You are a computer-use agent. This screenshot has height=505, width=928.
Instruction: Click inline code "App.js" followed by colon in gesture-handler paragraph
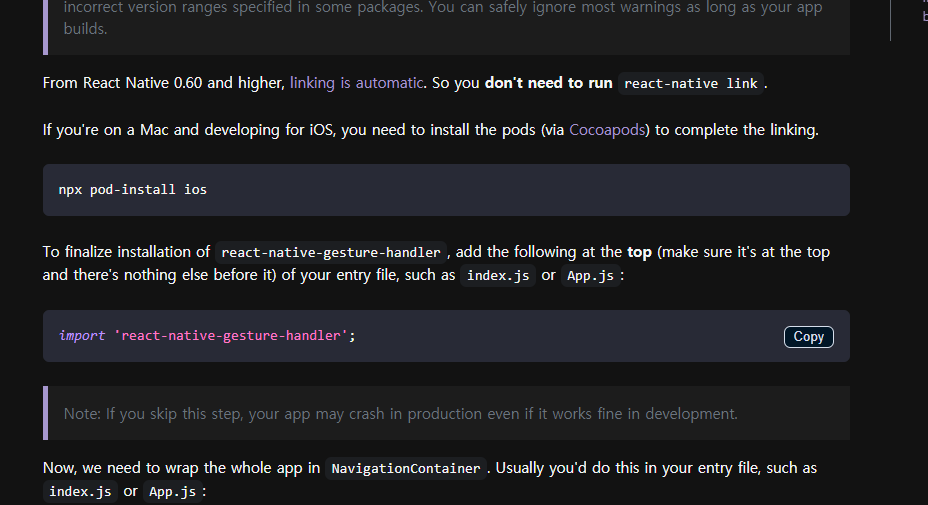(590, 275)
